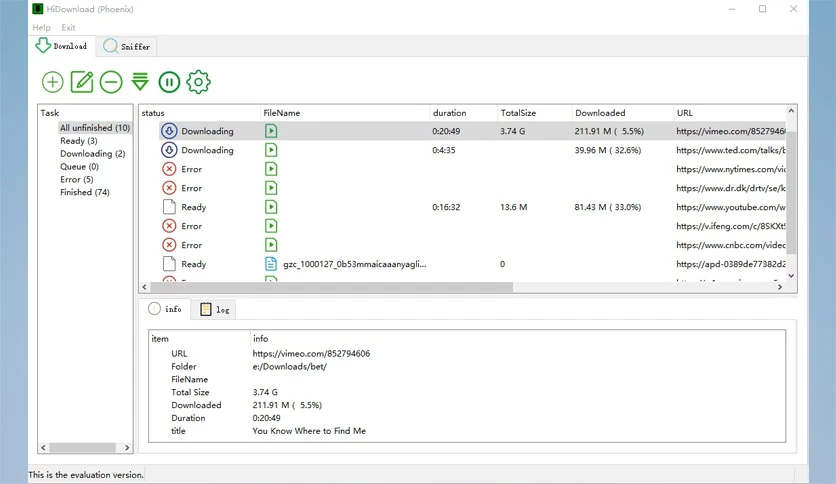Click video file icon in ted.com row
The image size is (836, 484).
(x=271, y=150)
